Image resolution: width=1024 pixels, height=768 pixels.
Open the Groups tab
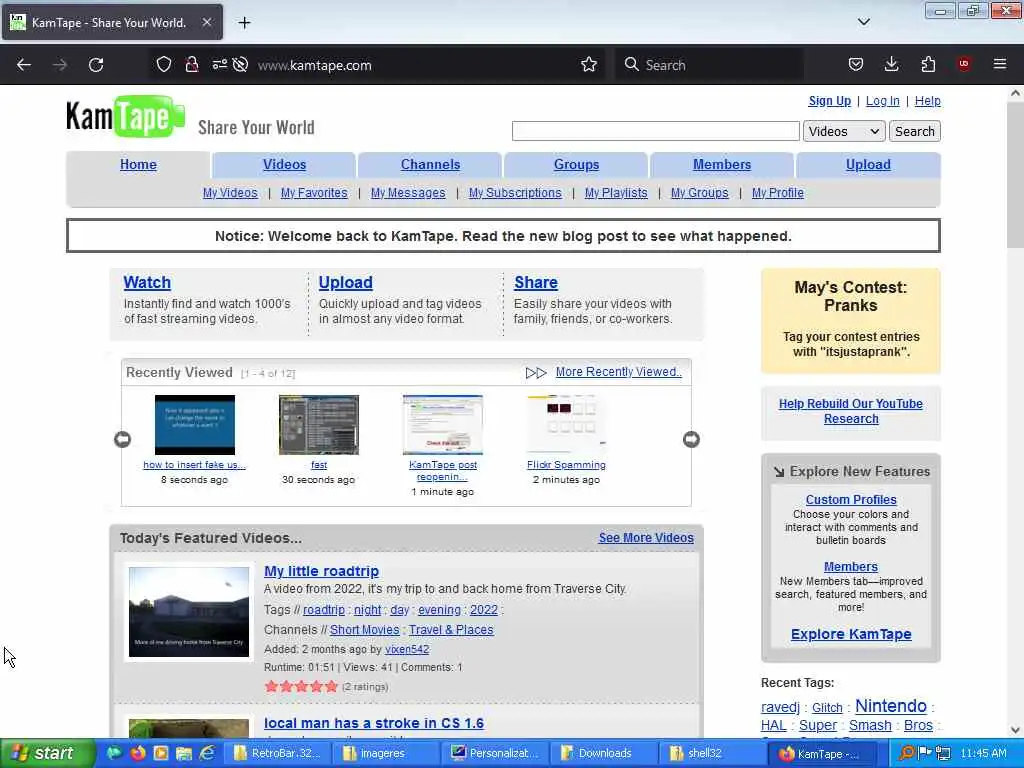point(576,165)
